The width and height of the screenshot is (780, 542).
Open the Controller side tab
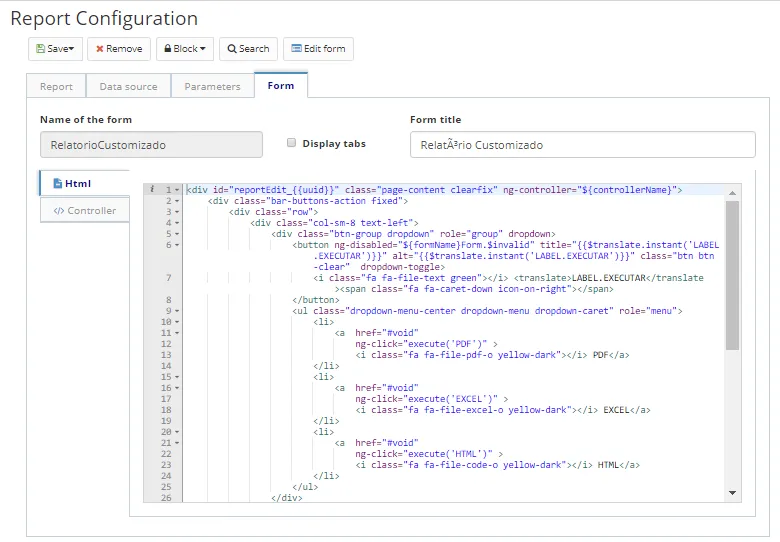click(85, 210)
